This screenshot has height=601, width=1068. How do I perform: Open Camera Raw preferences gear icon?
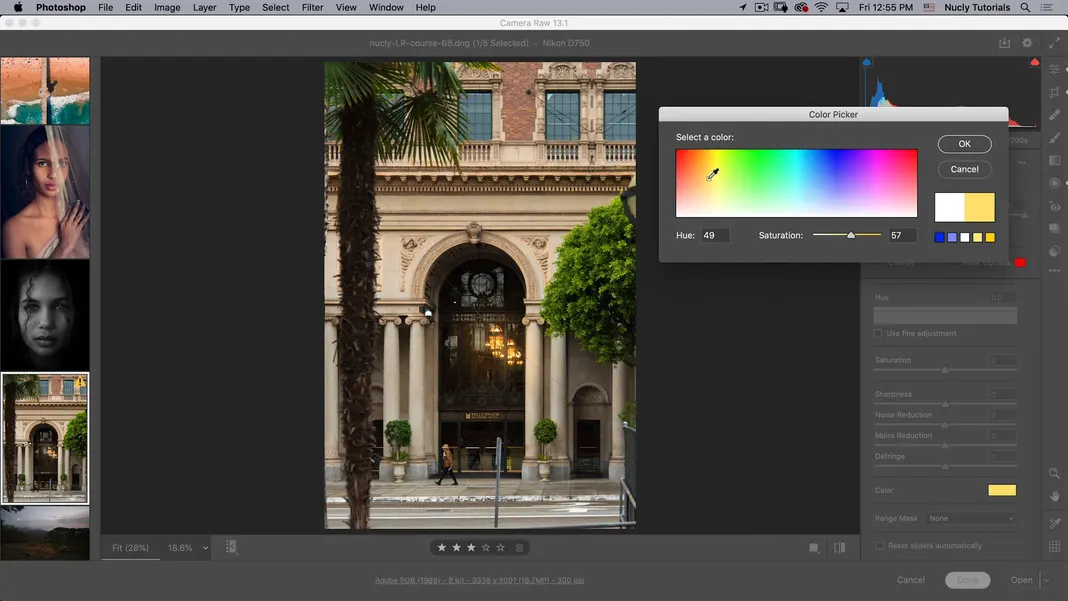pyautogui.click(x=1027, y=43)
